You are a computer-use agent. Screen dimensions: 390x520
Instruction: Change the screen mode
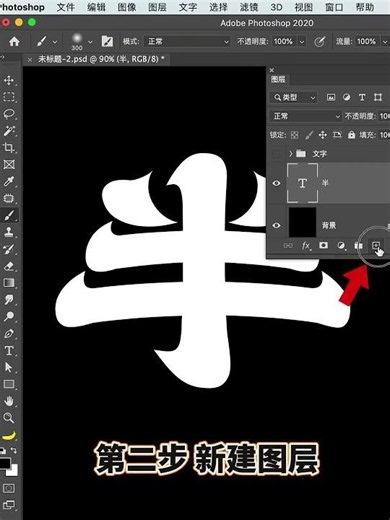pyautogui.click(x=9, y=505)
